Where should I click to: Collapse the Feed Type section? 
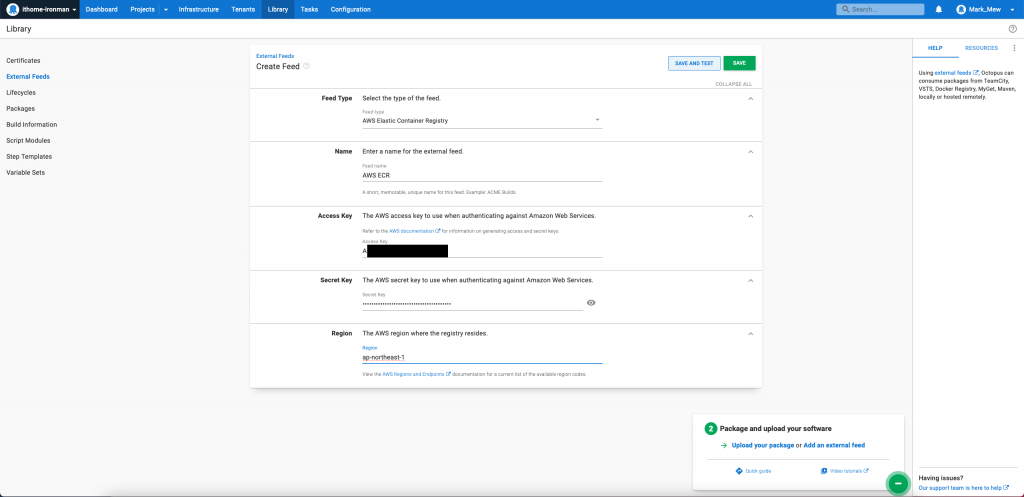(750, 99)
